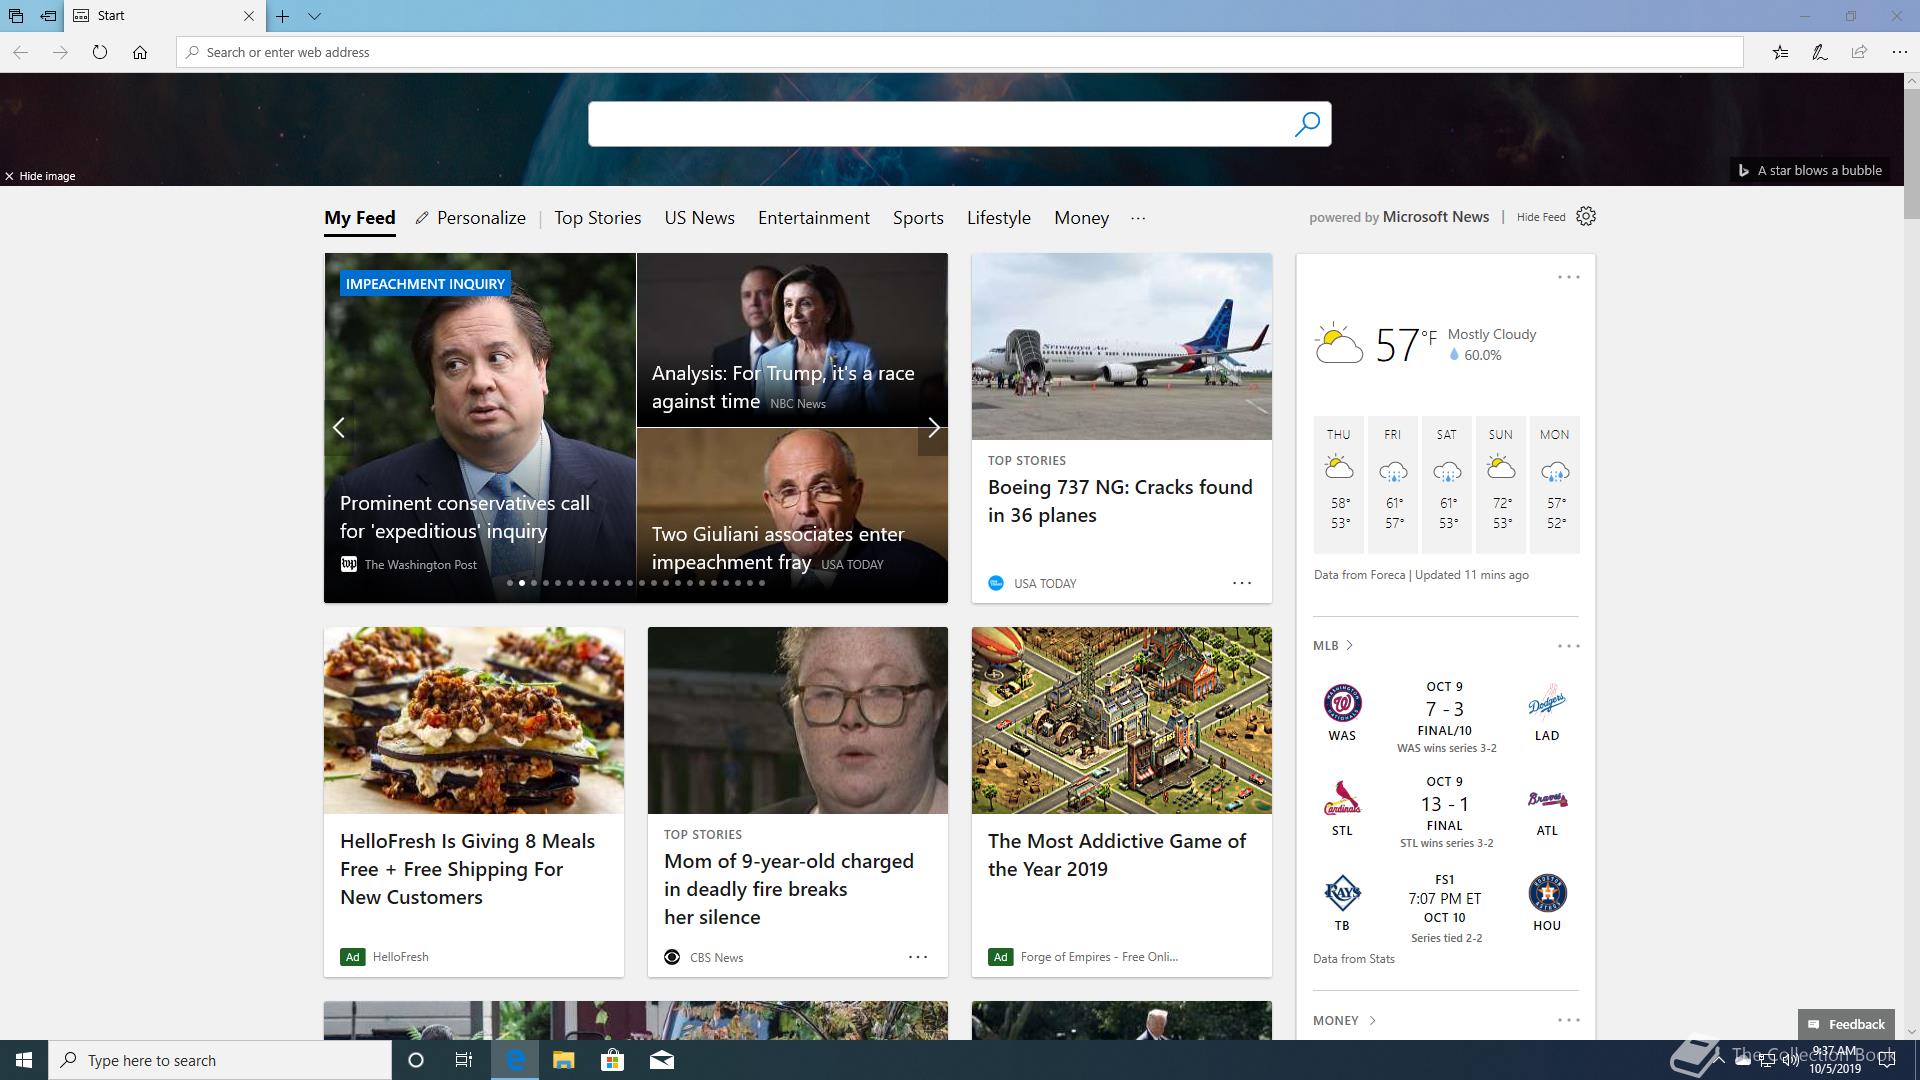Open Edge Settings and more menu
Screen dimensions: 1920x1080
(x=1899, y=52)
